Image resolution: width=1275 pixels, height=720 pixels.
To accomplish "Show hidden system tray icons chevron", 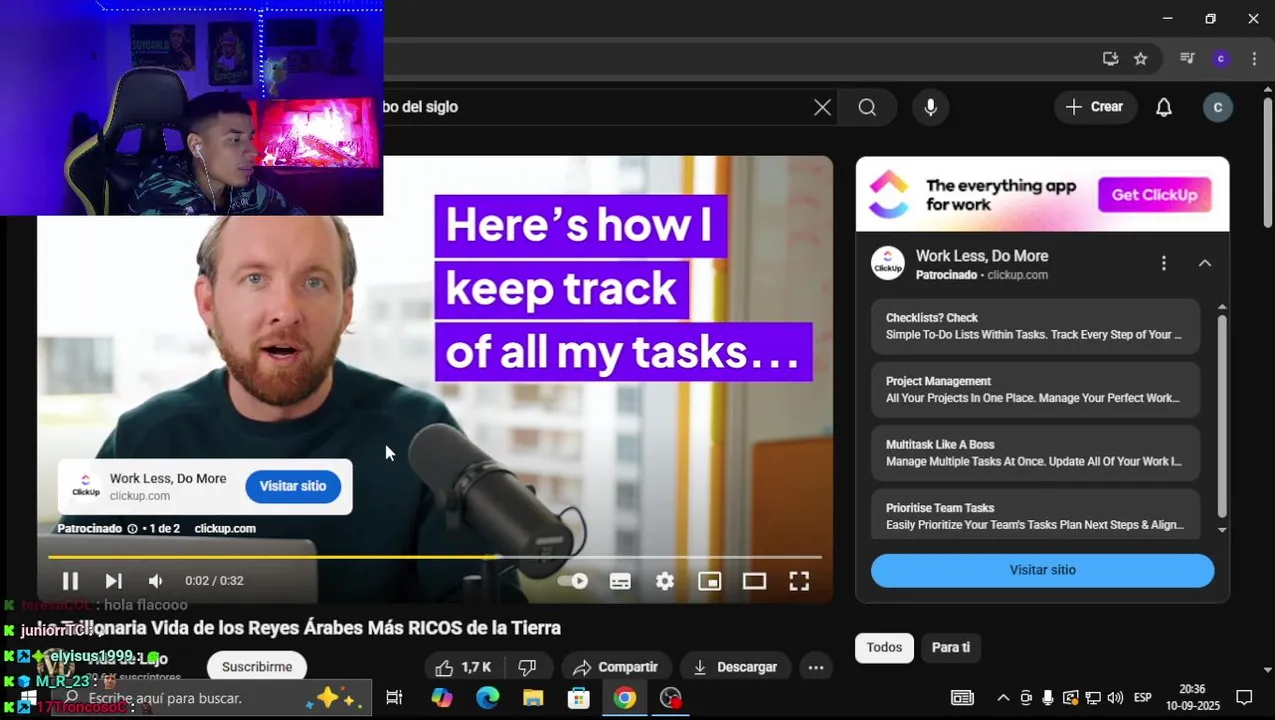I will pyautogui.click(x=1003, y=698).
